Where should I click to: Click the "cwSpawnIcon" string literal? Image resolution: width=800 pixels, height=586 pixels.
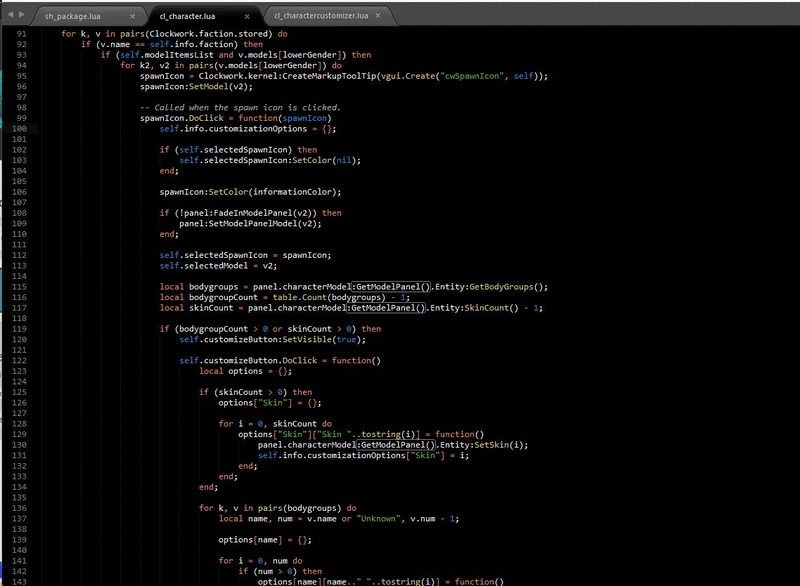click(x=472, y=76)
